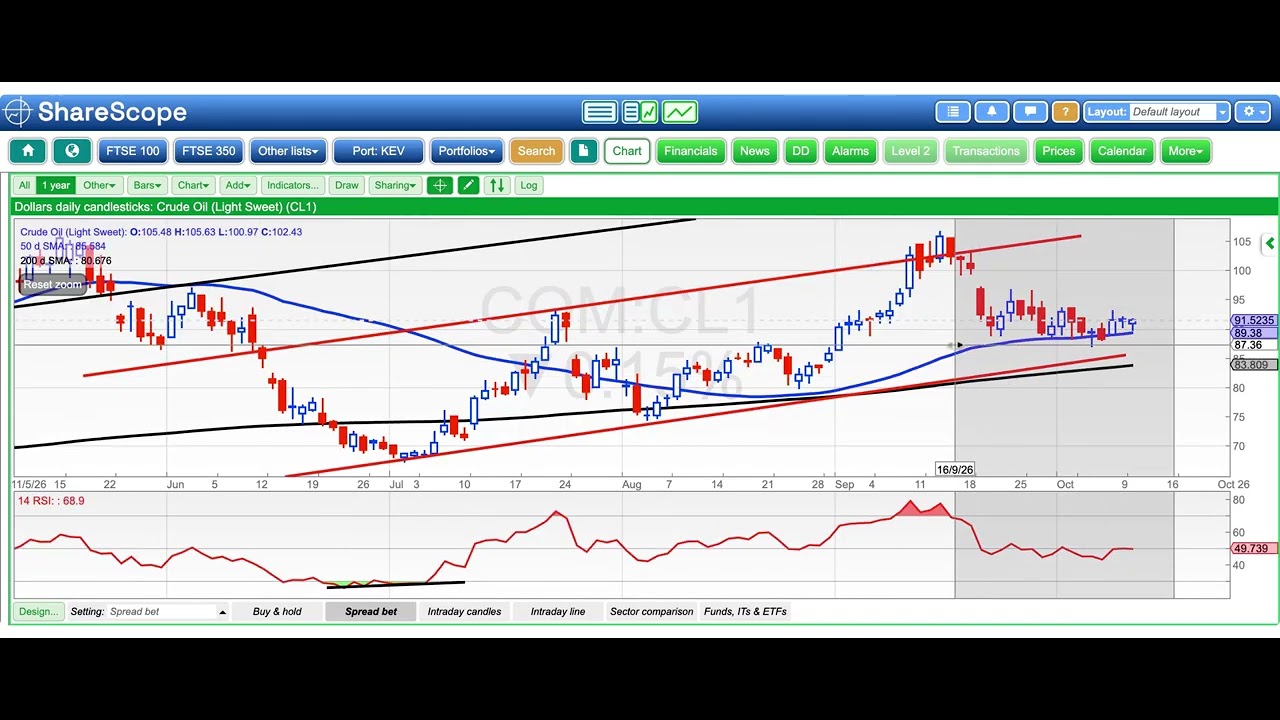Select the Buy & hold setting
1280x720 pixels.
coord(277,611)
